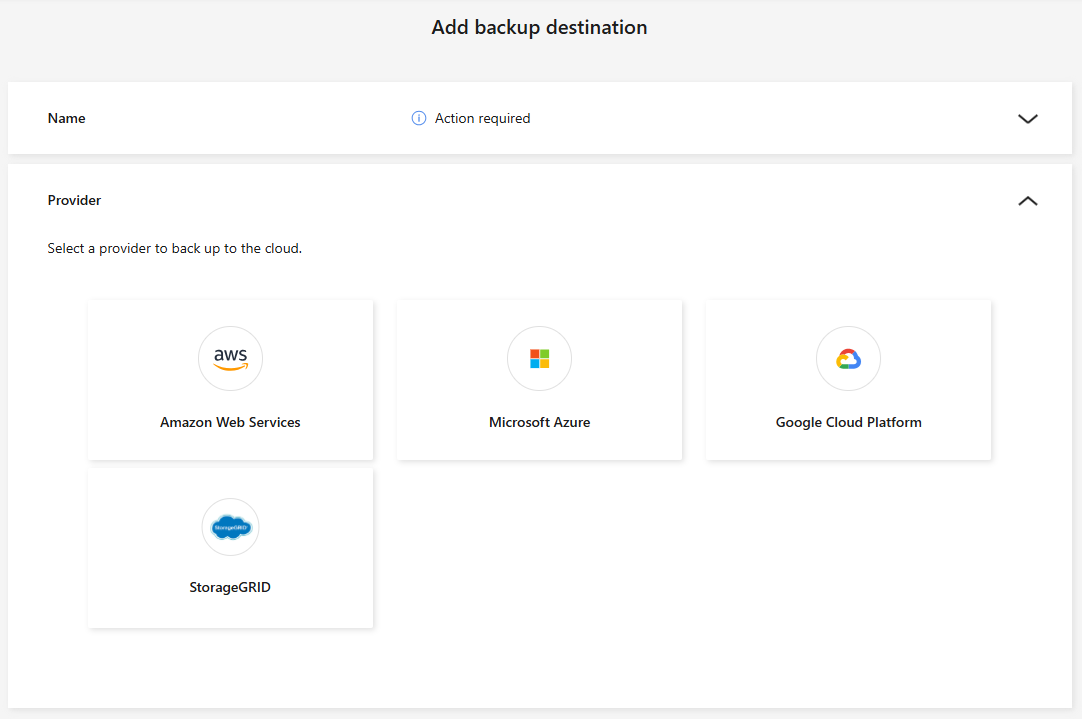
Task: Select the Google Cloud Platform provider card
Action: (848, 380)
